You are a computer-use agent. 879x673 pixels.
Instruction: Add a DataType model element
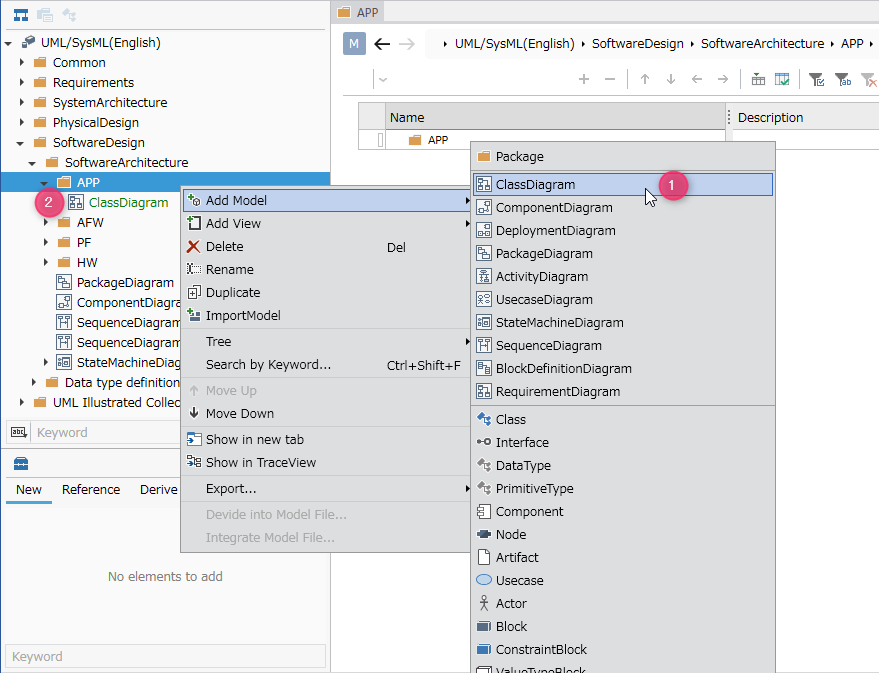coord(623,465)
